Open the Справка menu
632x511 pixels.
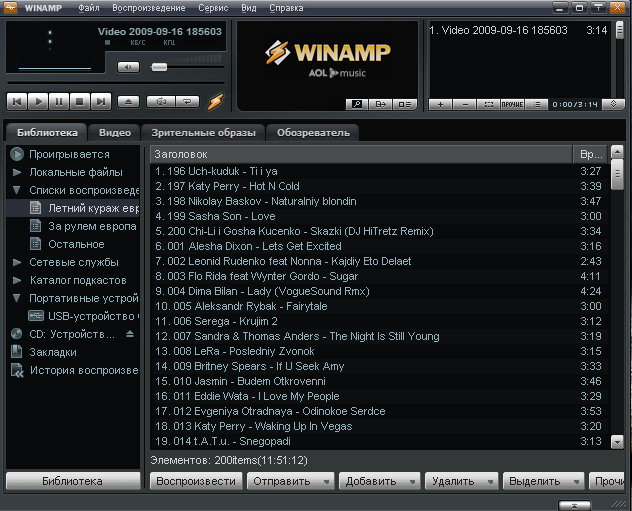coord(286,8)
